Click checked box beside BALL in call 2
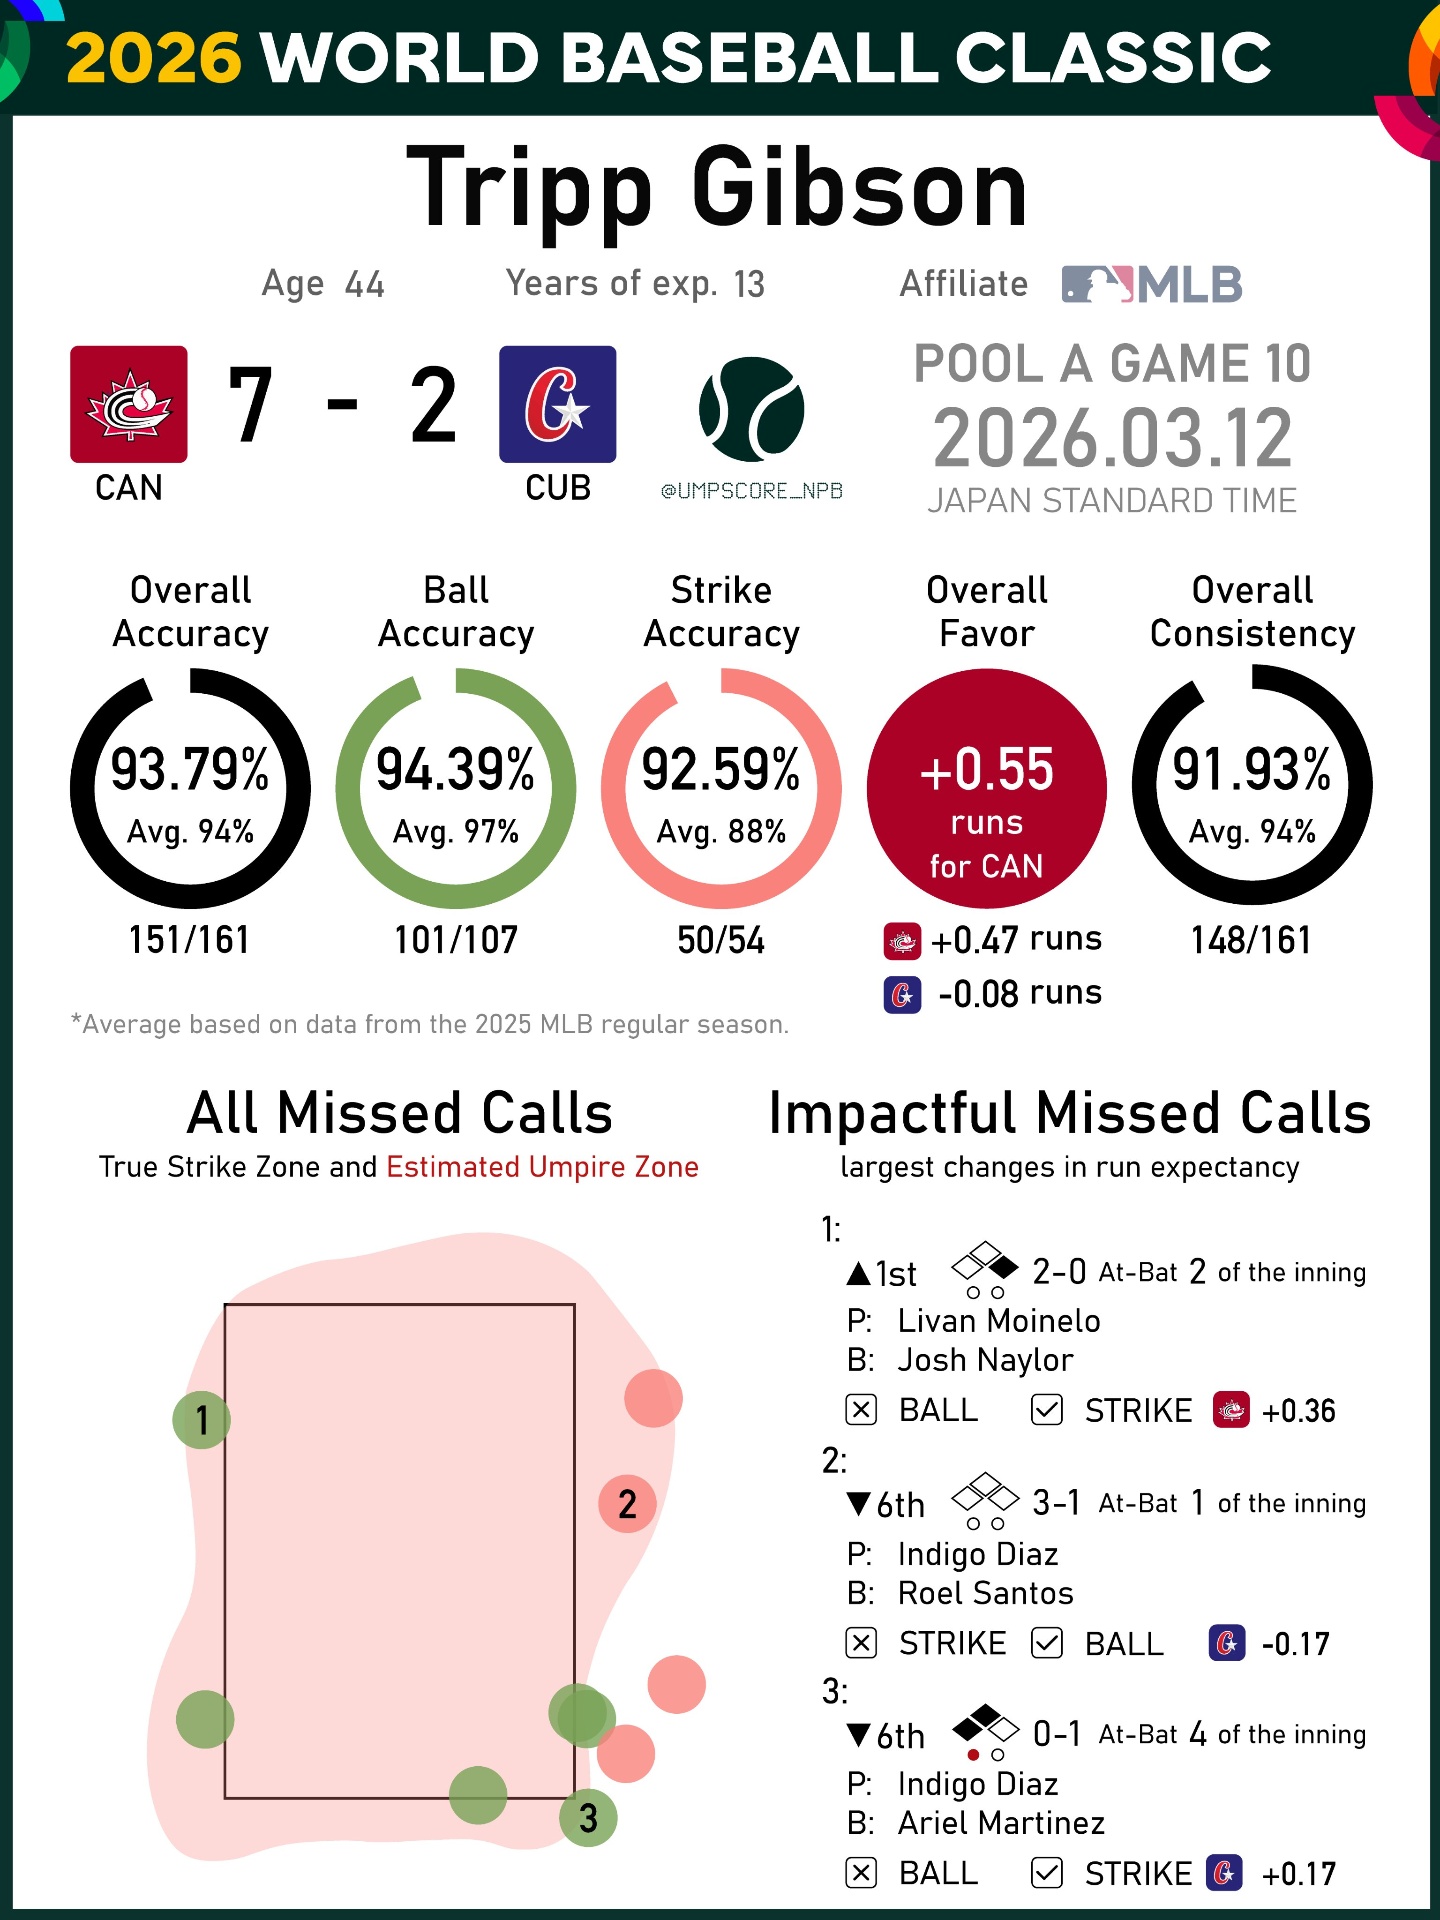 pyautogui.click(x=1047, y=1643)
